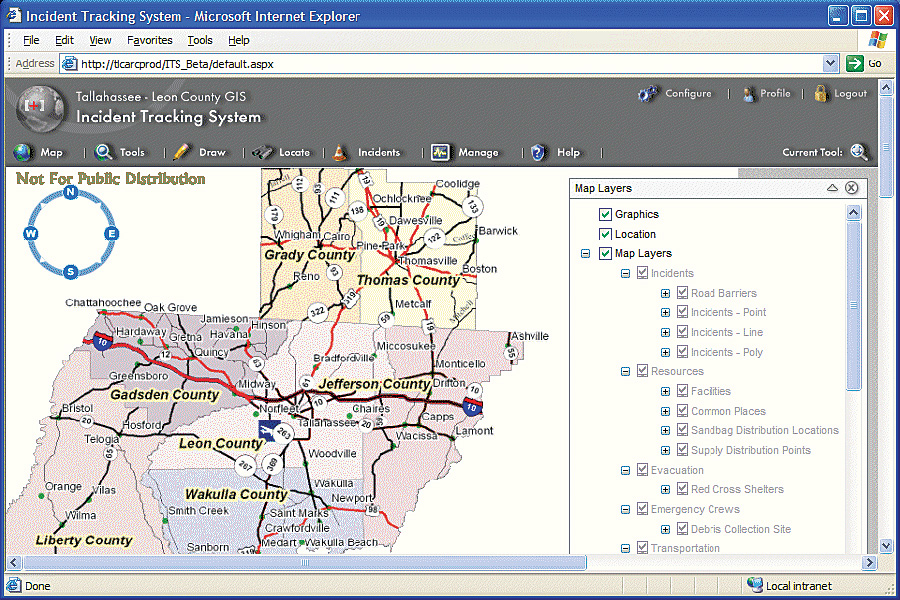The image size is (900, 600).
Task: Pan east using compass E
Action: tap(111, 233)
